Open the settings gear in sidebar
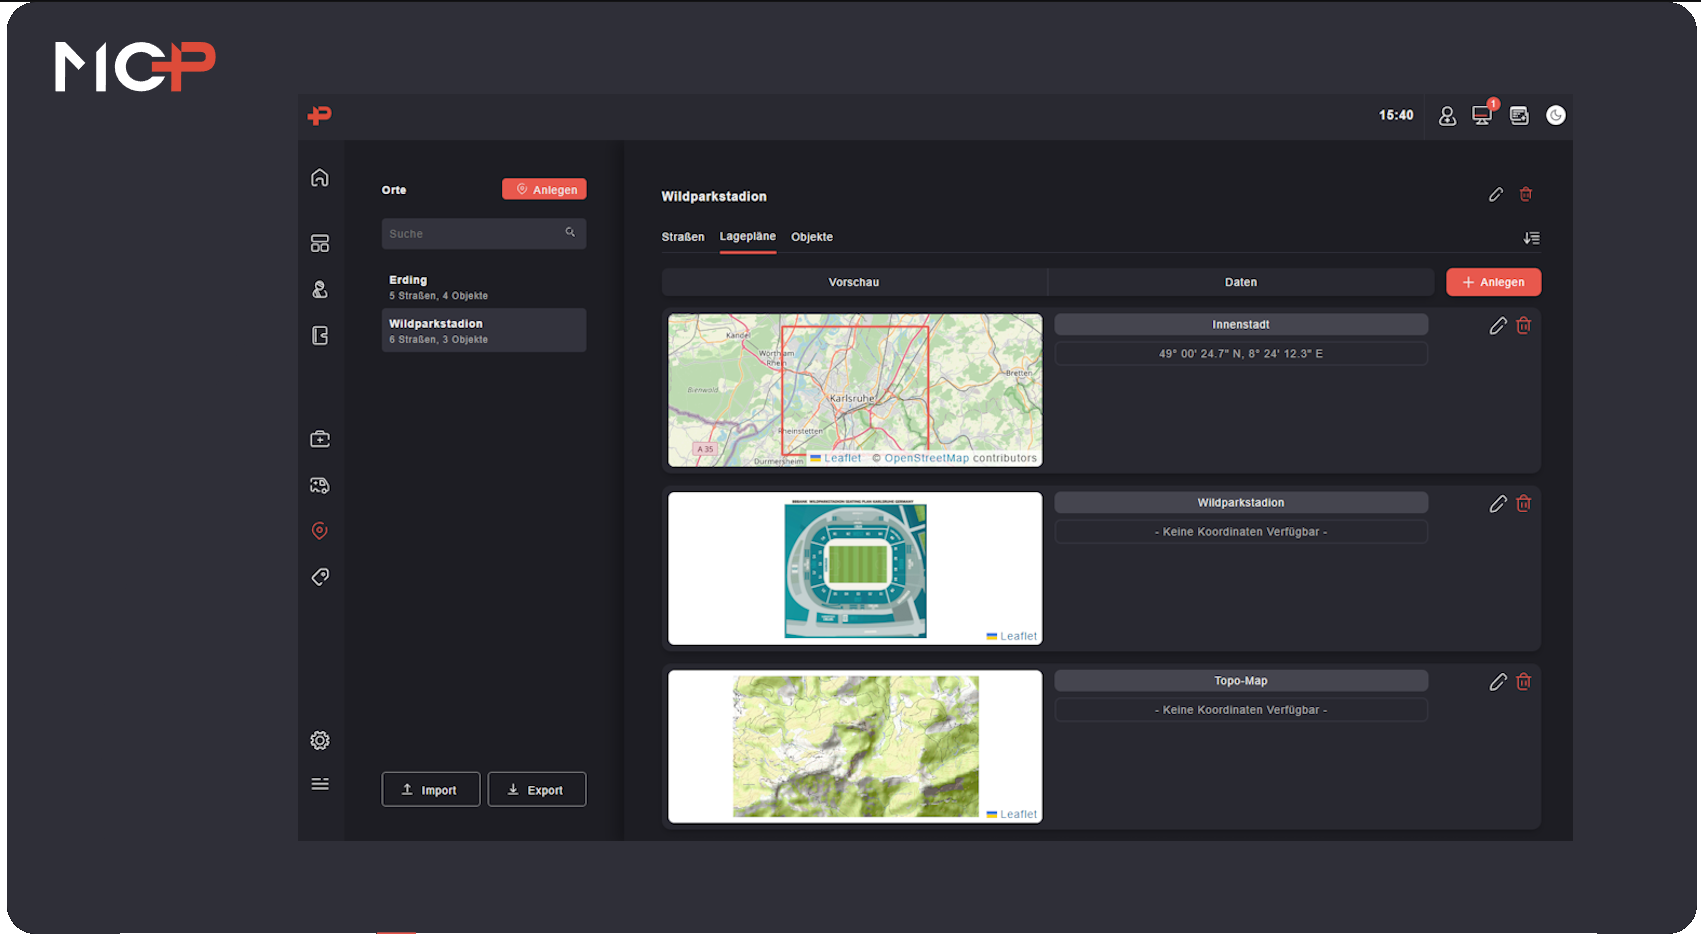Viewport: 1701px width, 936px height. [x=320, y=741]
